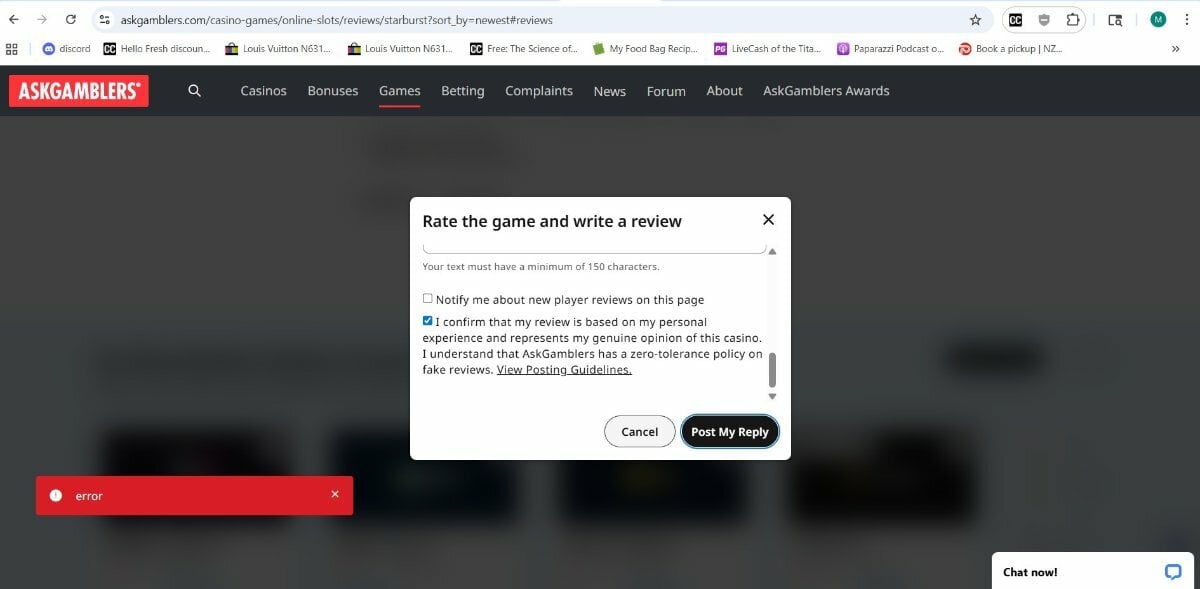
Task: Open the Chrome profile avatar
Action: 1158,20
